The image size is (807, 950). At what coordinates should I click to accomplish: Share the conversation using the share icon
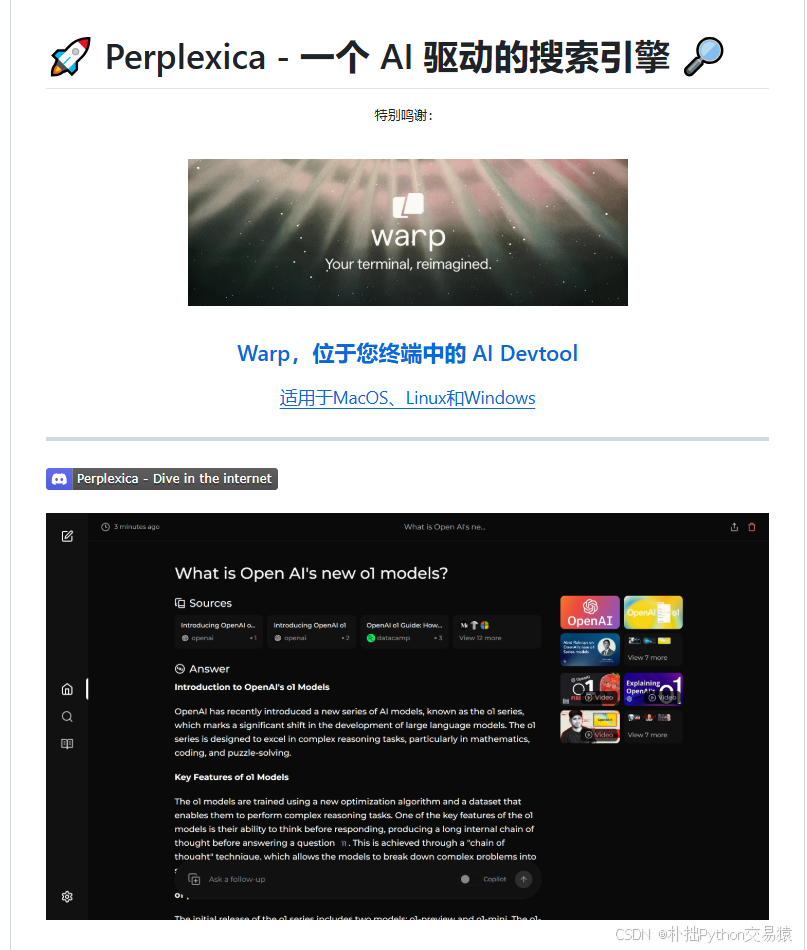pos(734,527)
